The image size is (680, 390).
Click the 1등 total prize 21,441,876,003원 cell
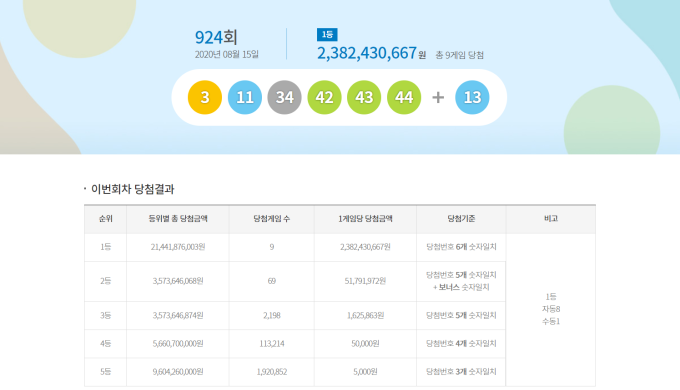[178, 247]
